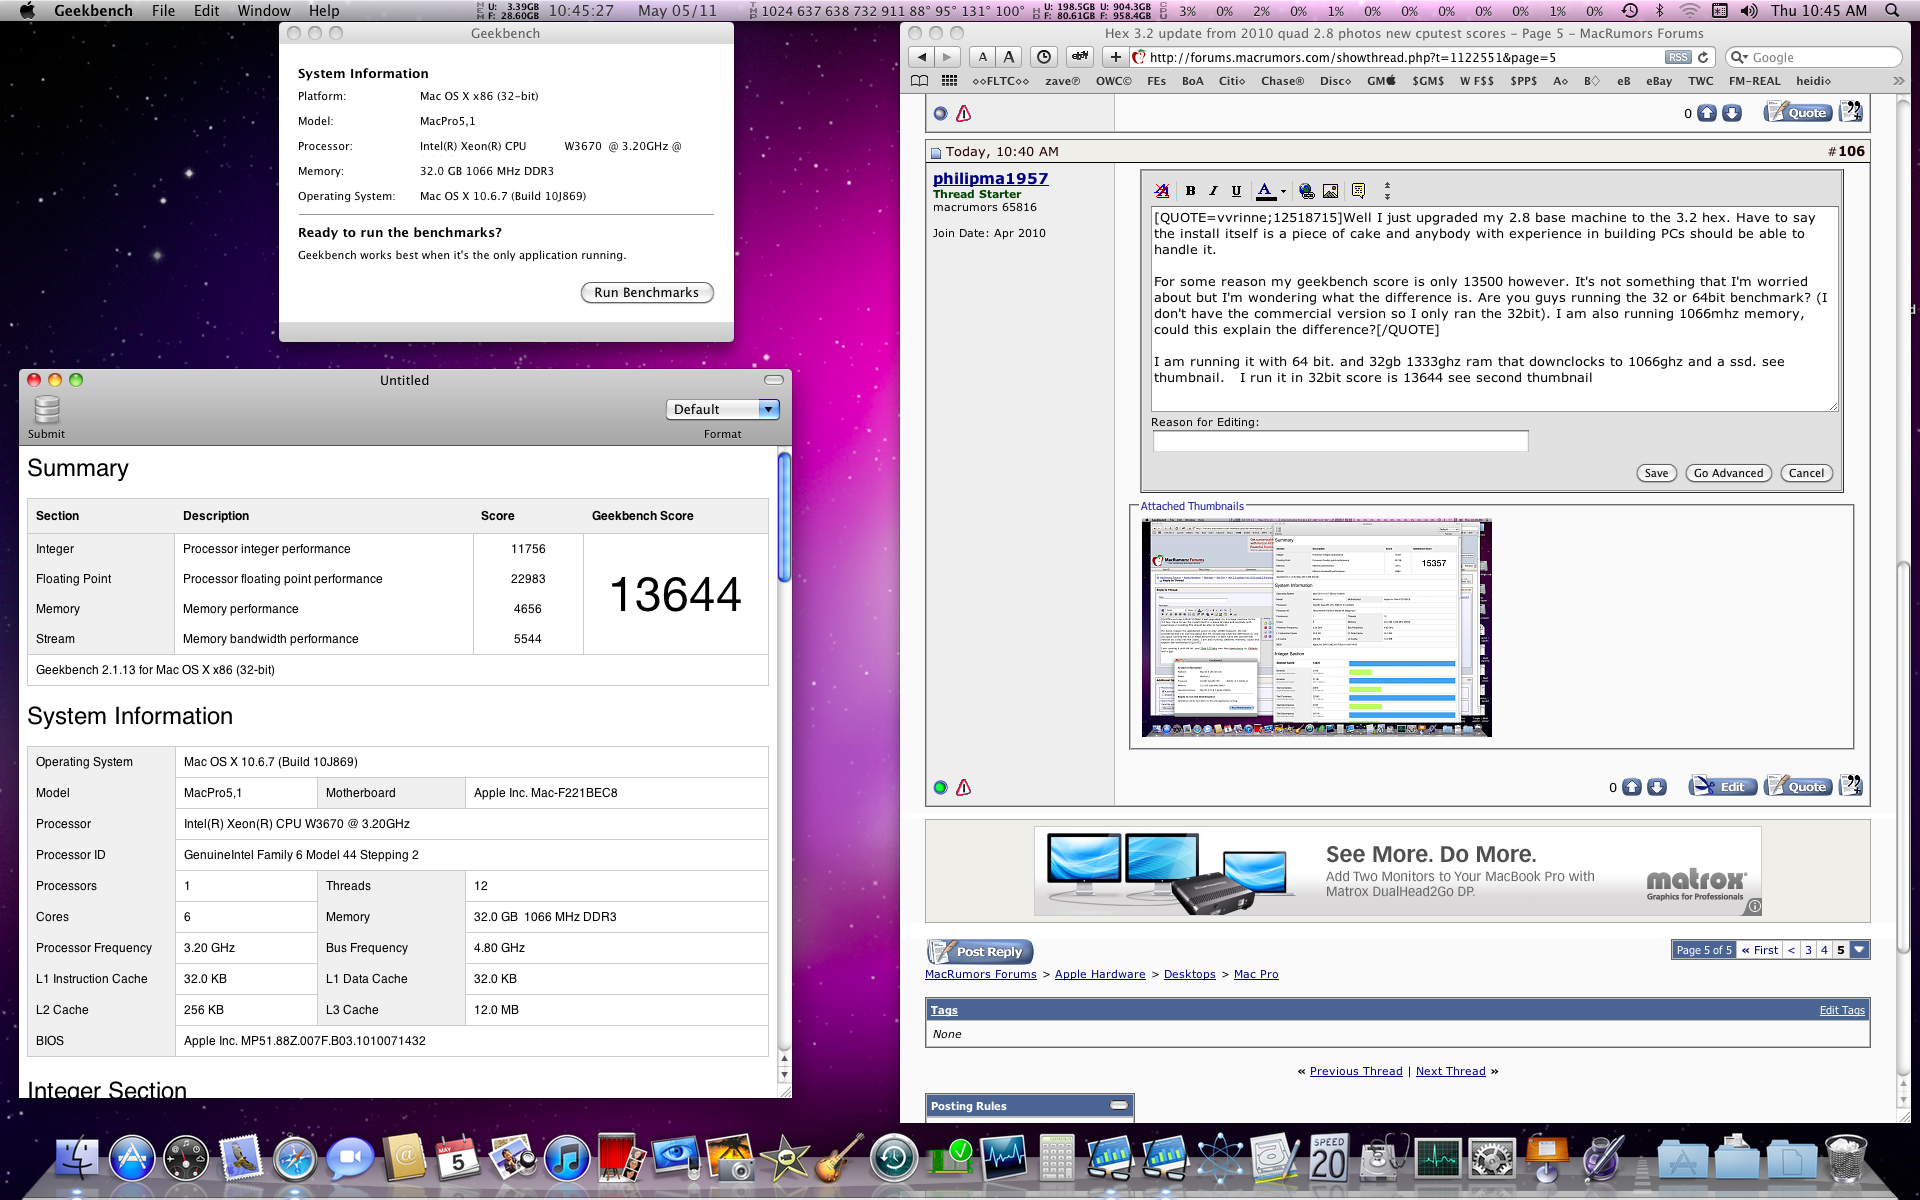Viewport: 1920px width, 1200px height.
Task: Toggle Underline formatting in post editor
Action: (x=1236, y=190)
